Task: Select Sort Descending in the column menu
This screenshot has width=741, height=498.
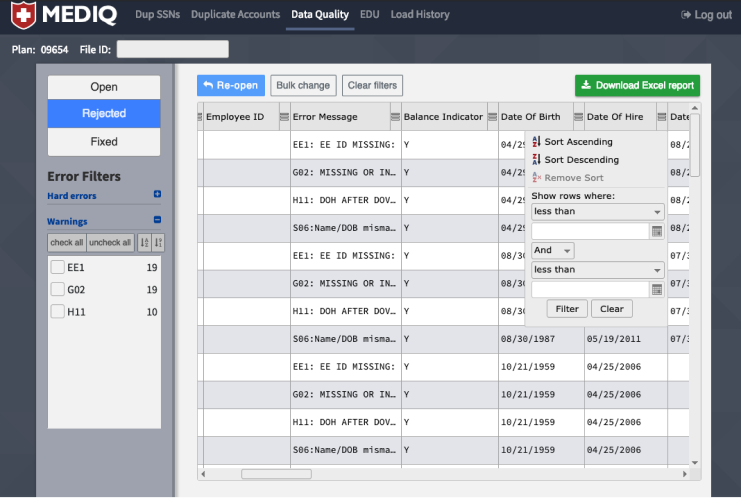Action: coord(581,160)
